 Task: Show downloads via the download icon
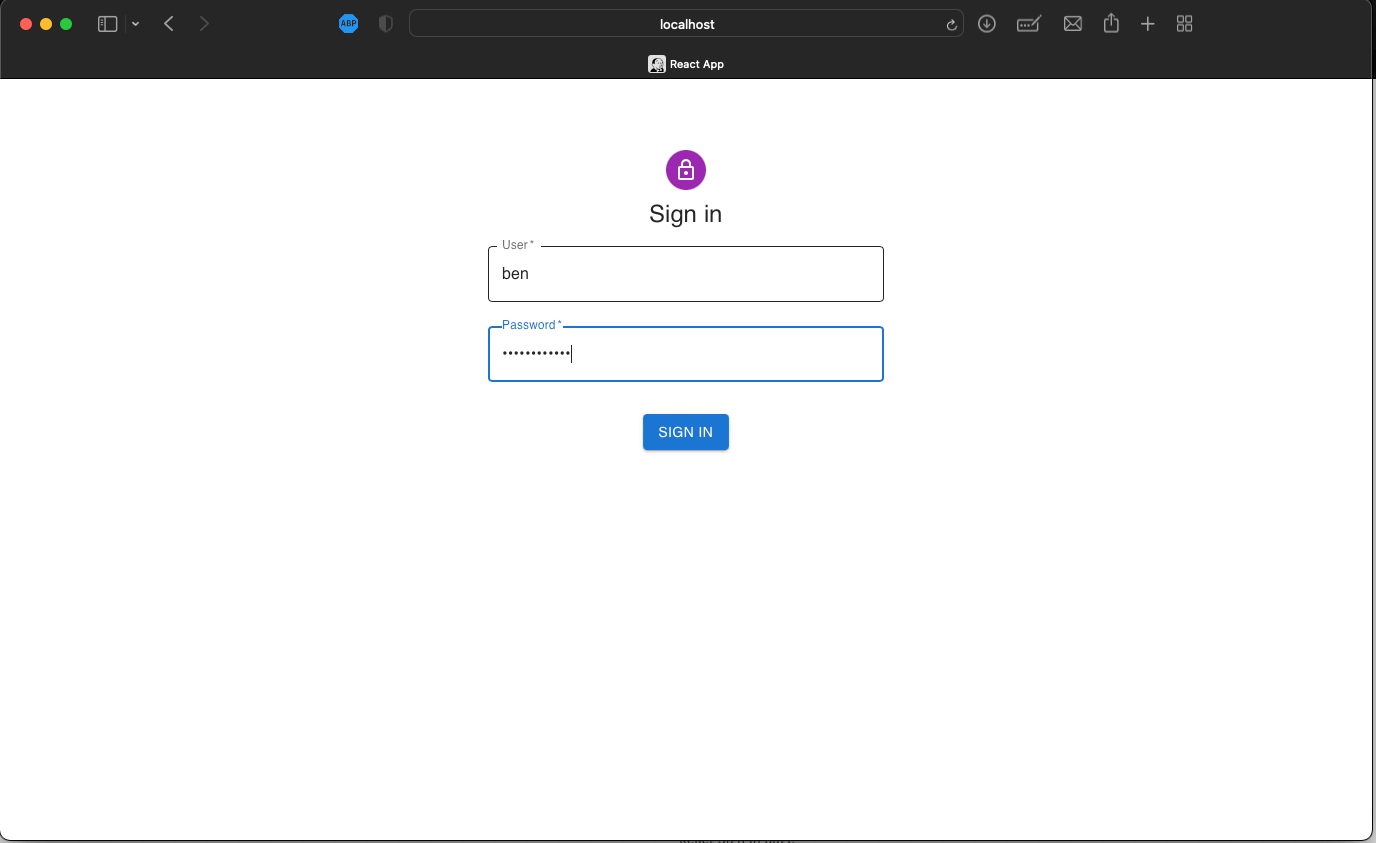[987, 24]
